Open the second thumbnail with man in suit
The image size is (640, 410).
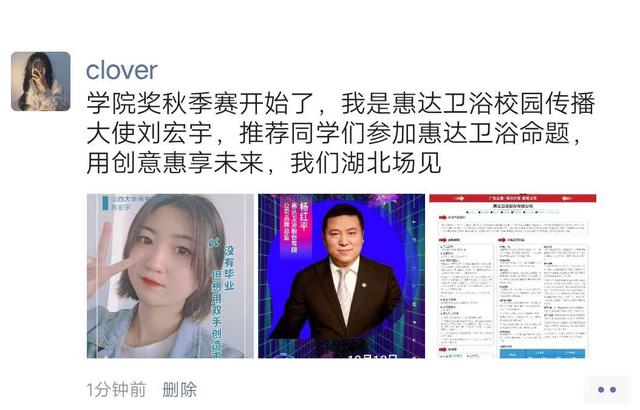click(341, 276)
